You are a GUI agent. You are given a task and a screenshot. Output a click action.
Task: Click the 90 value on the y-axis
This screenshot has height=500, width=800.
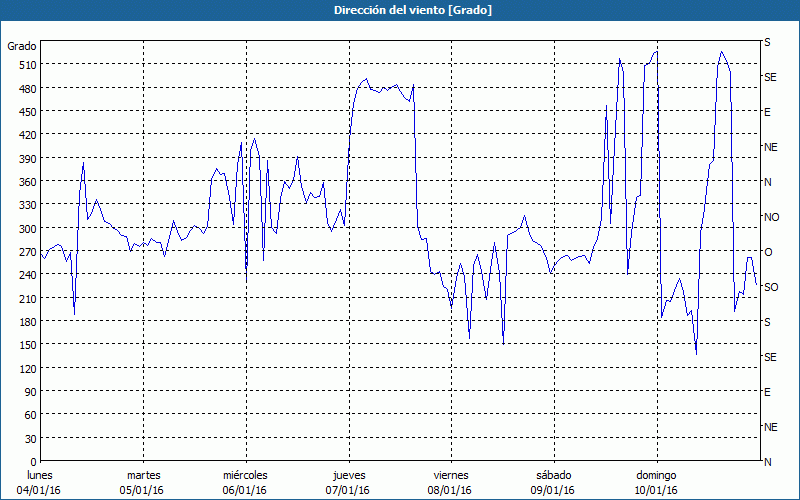point(29,392)
